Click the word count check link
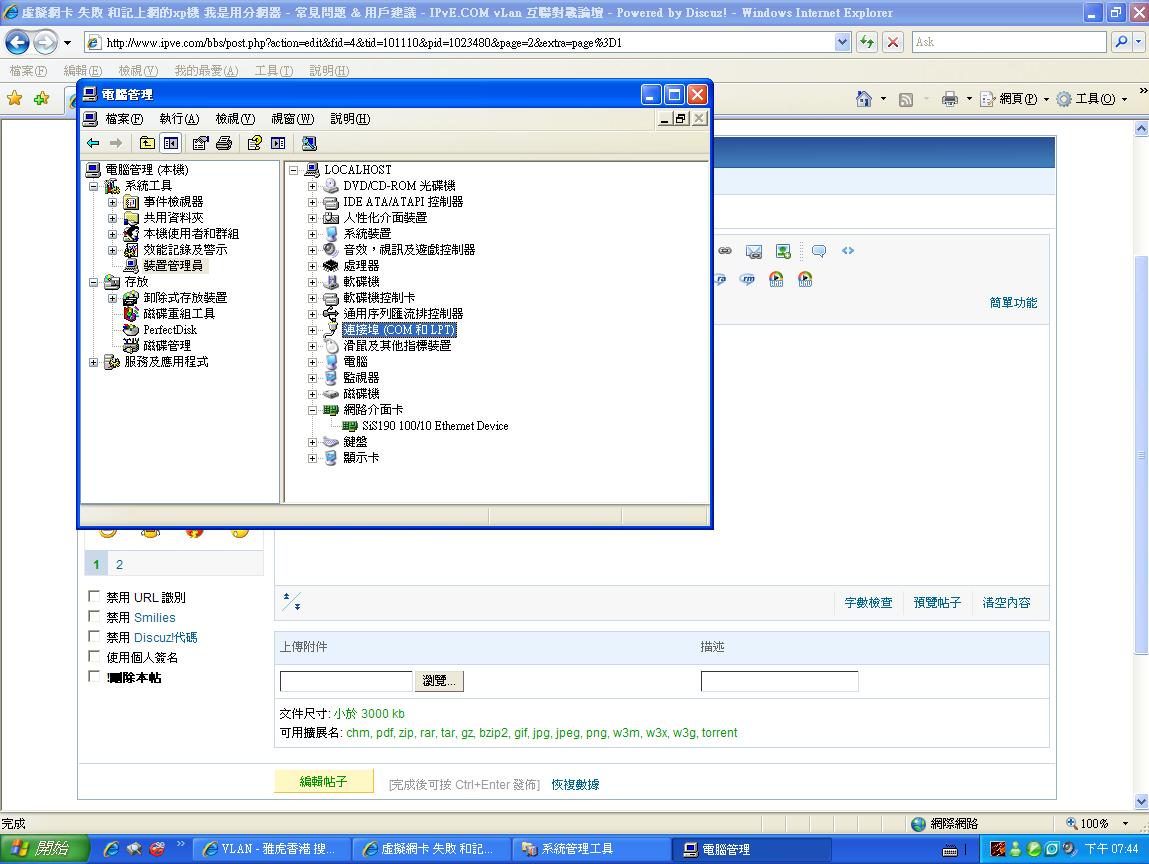This screenshot has width=1149, height=864. (x=868, y=602)
